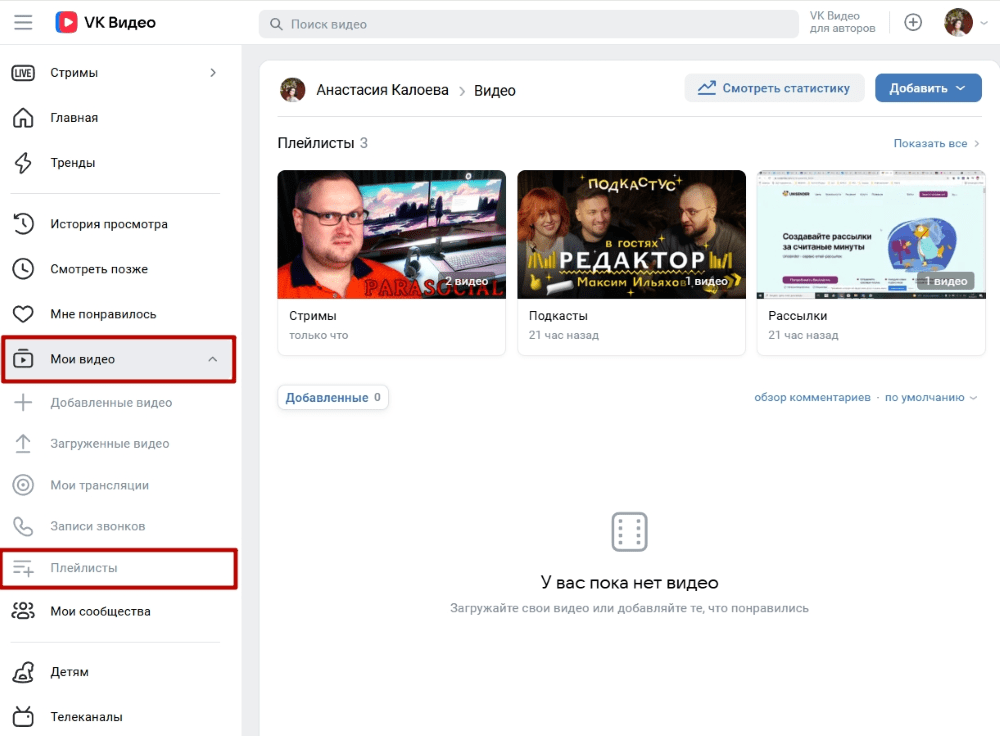Click the plus upload icon in header

point(913,23)
